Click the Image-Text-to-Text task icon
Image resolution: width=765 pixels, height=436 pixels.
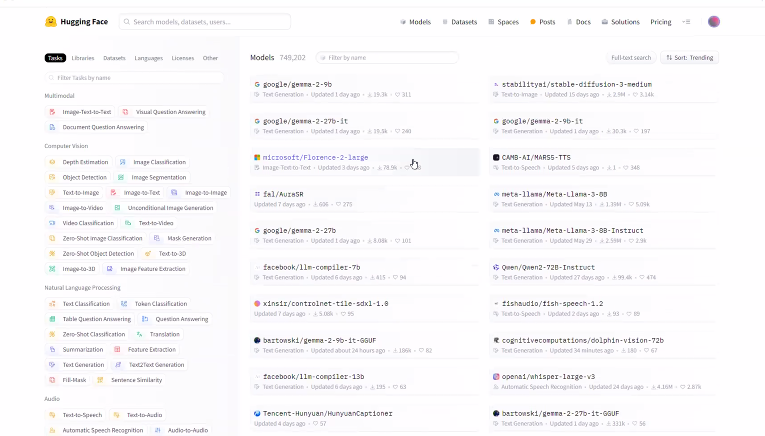pyautogui.click(x=52, y=112)
